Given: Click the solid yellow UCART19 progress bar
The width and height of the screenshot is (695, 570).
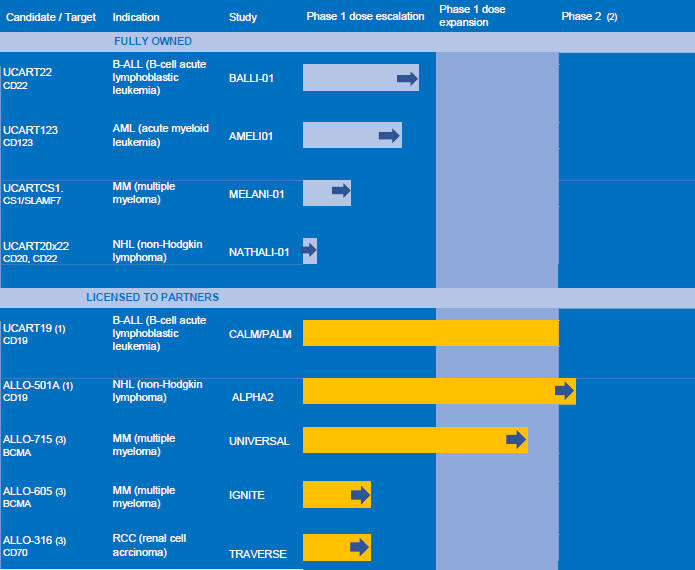Looking at the screenshot, I should coord(430,333).
